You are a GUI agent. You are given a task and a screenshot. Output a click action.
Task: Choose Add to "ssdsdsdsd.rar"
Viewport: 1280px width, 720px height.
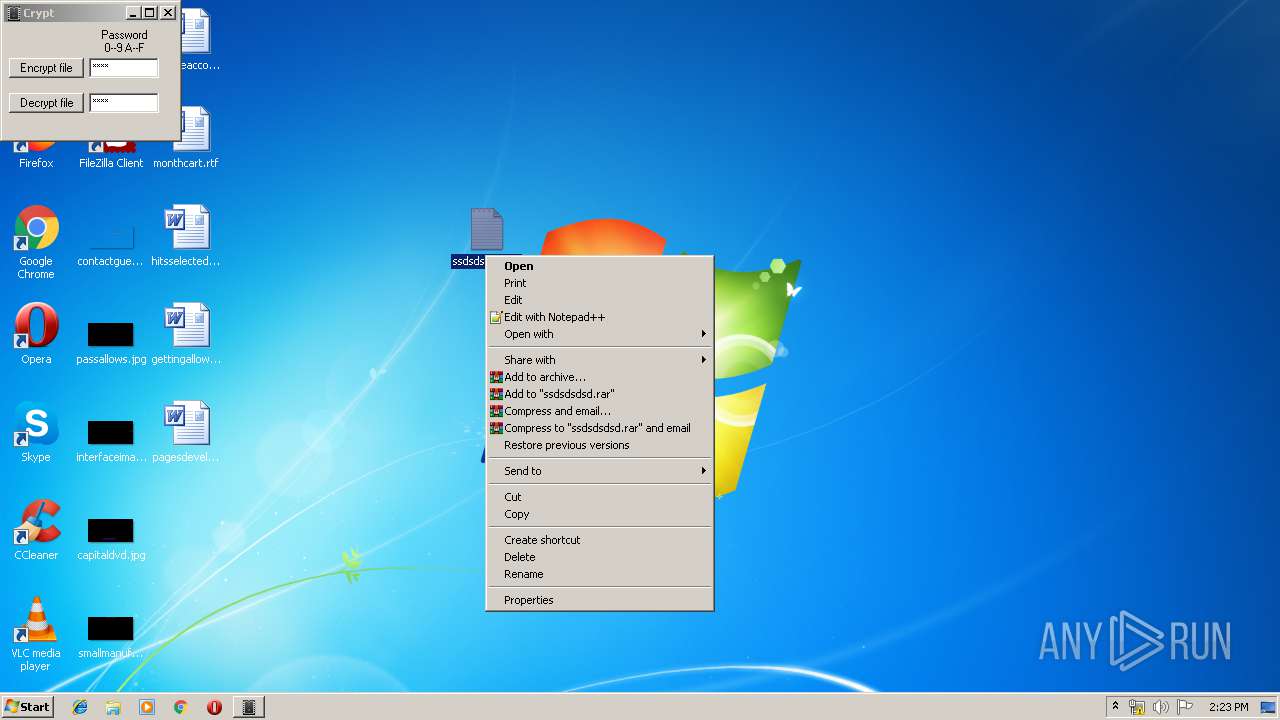click(x=600, y=394)
